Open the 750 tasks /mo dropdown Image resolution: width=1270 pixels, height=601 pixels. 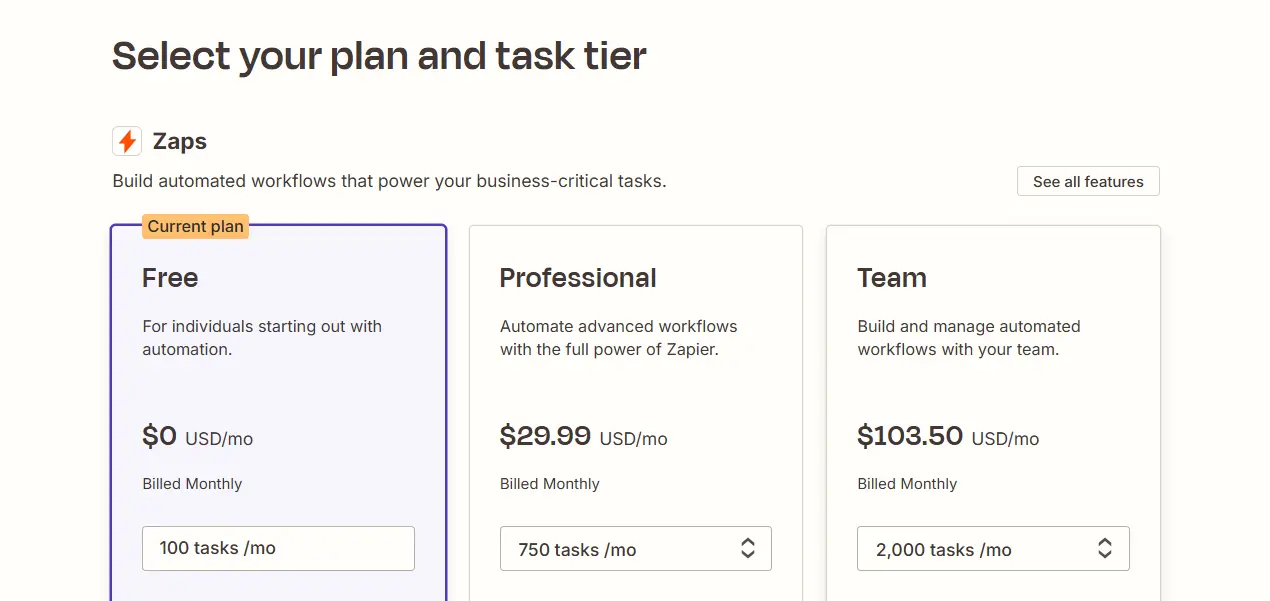[x=636, y=548]
